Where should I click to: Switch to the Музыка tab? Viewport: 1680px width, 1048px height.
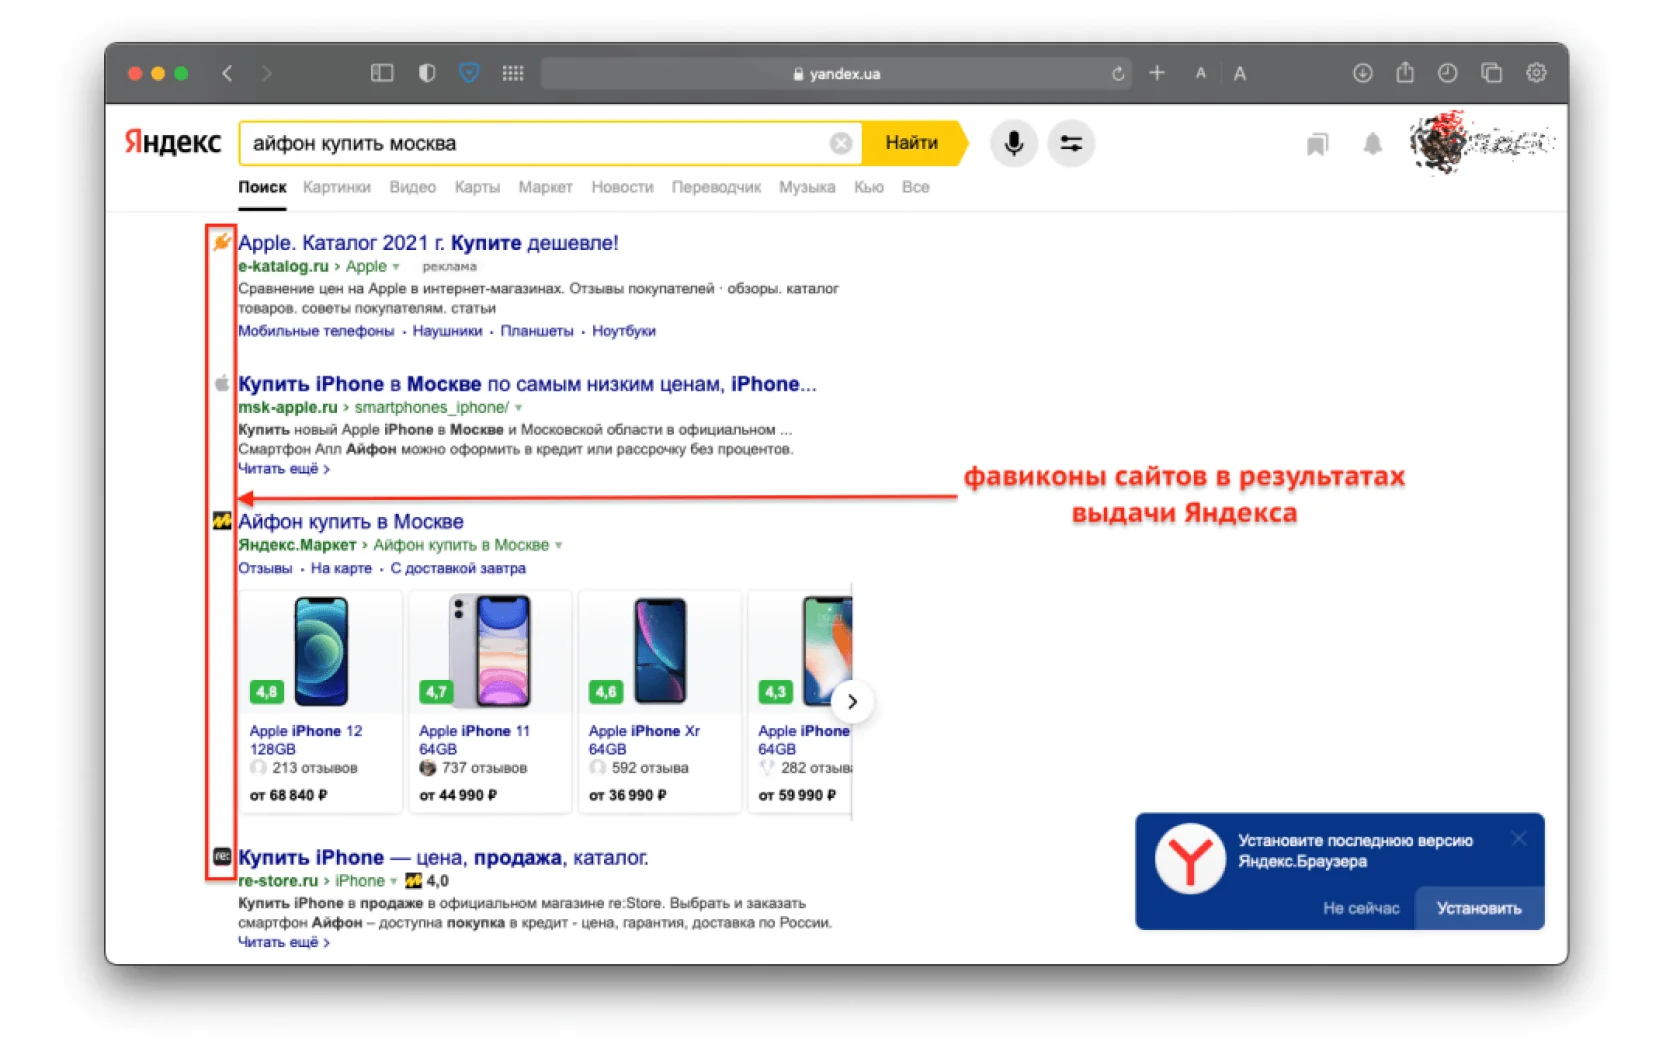click(x=807, y=187)
